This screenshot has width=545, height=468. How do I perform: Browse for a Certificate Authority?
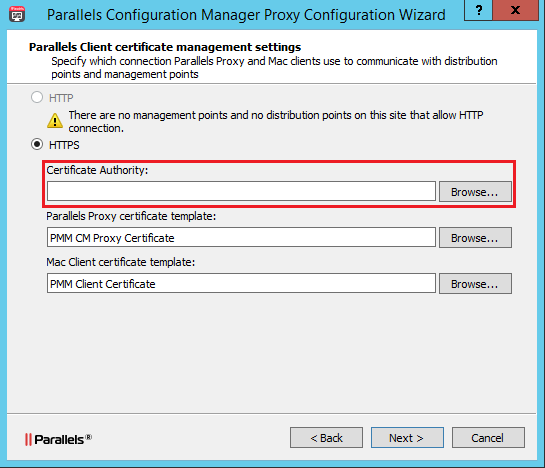point(475,192)
